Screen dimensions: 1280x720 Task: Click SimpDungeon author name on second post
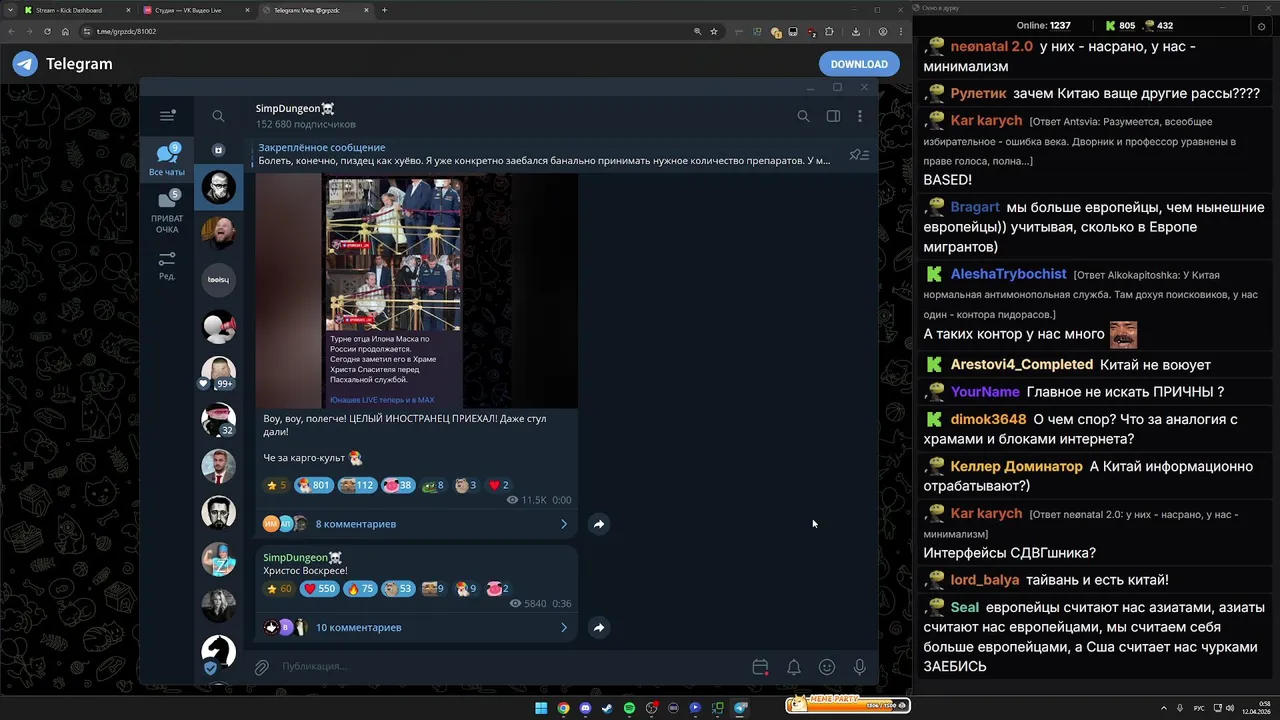tap(302, 557)
